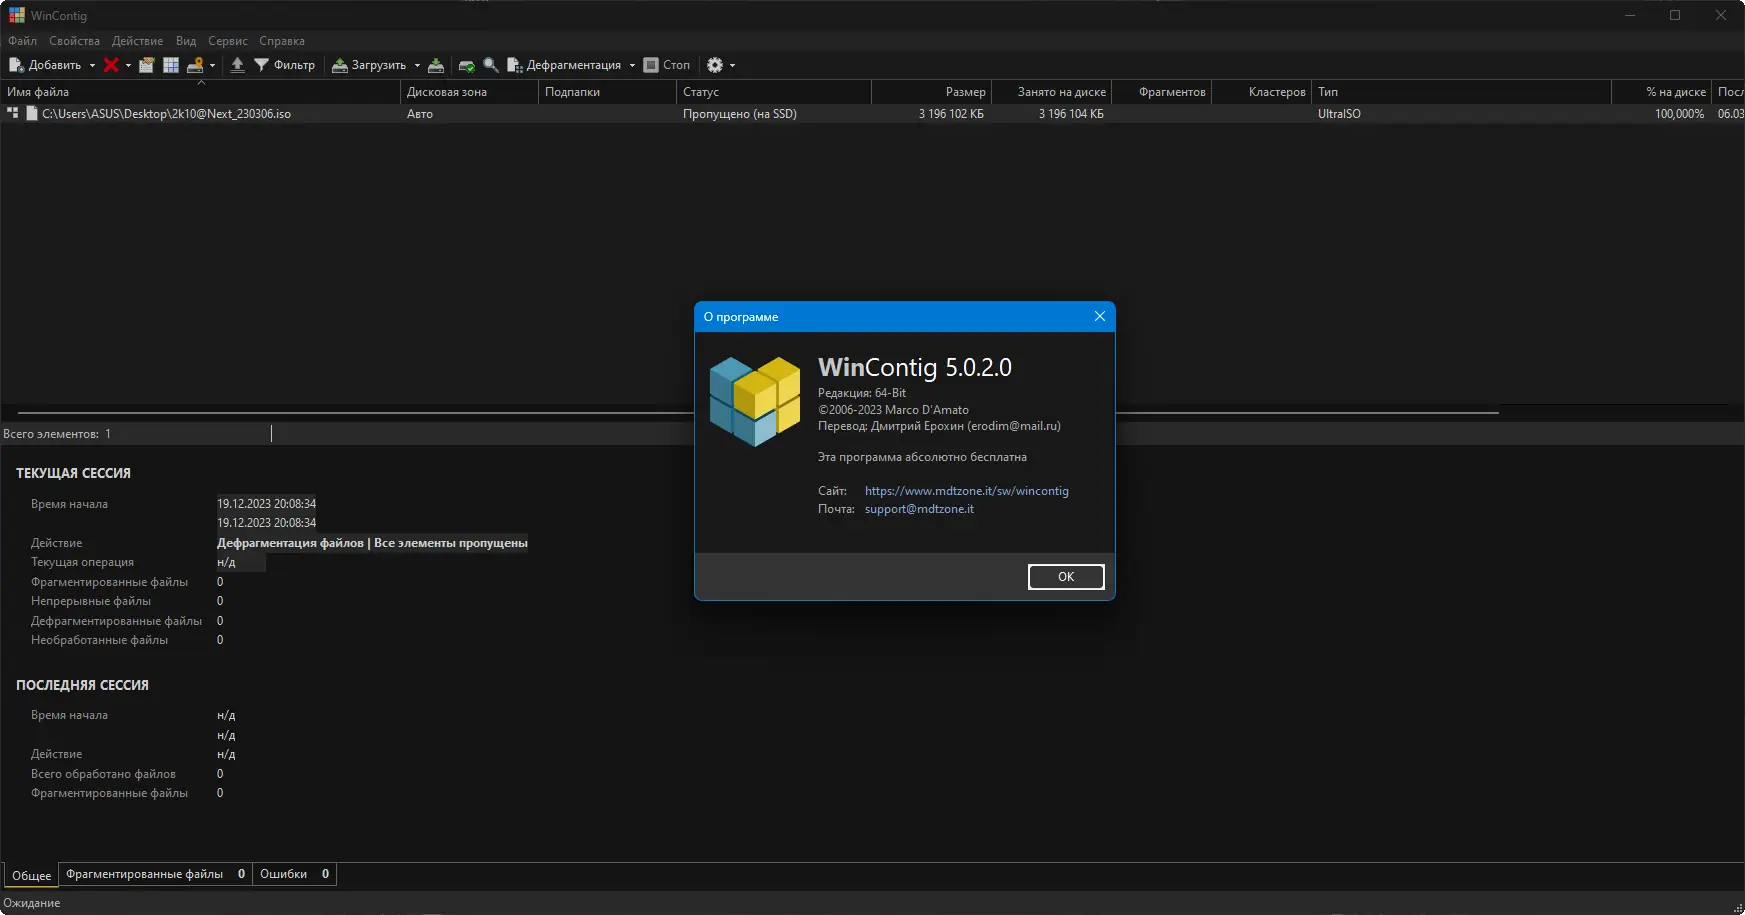Click the support@mdtzone.it email link
The image size is (1745, 915).
coord(919,509)
